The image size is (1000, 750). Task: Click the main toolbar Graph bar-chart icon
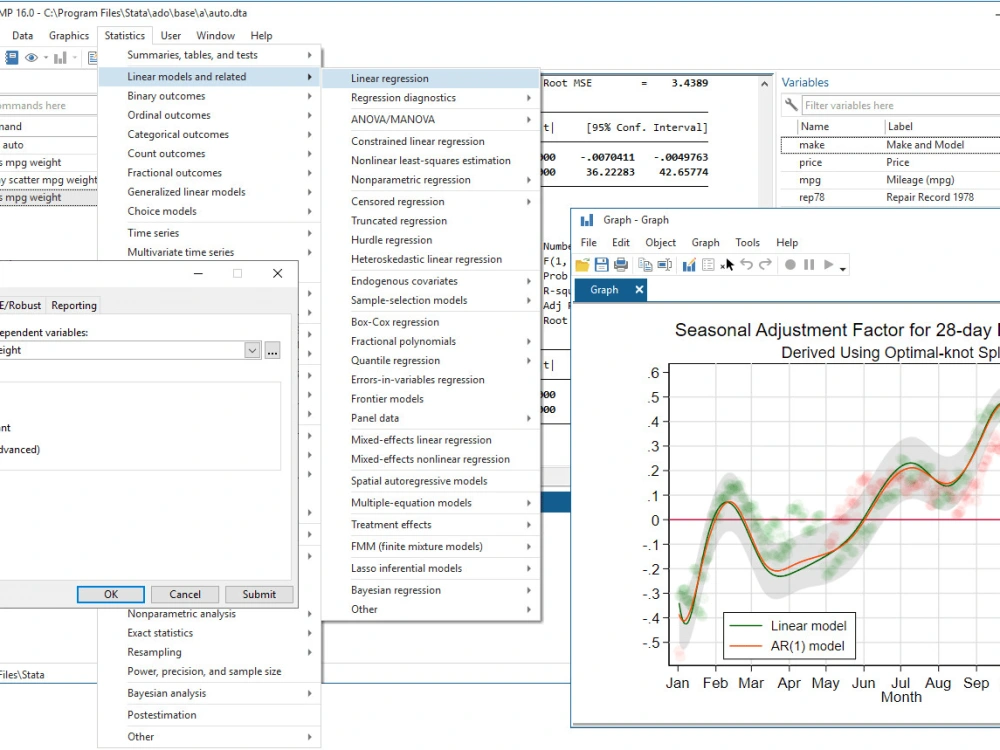tap(60, 58)
